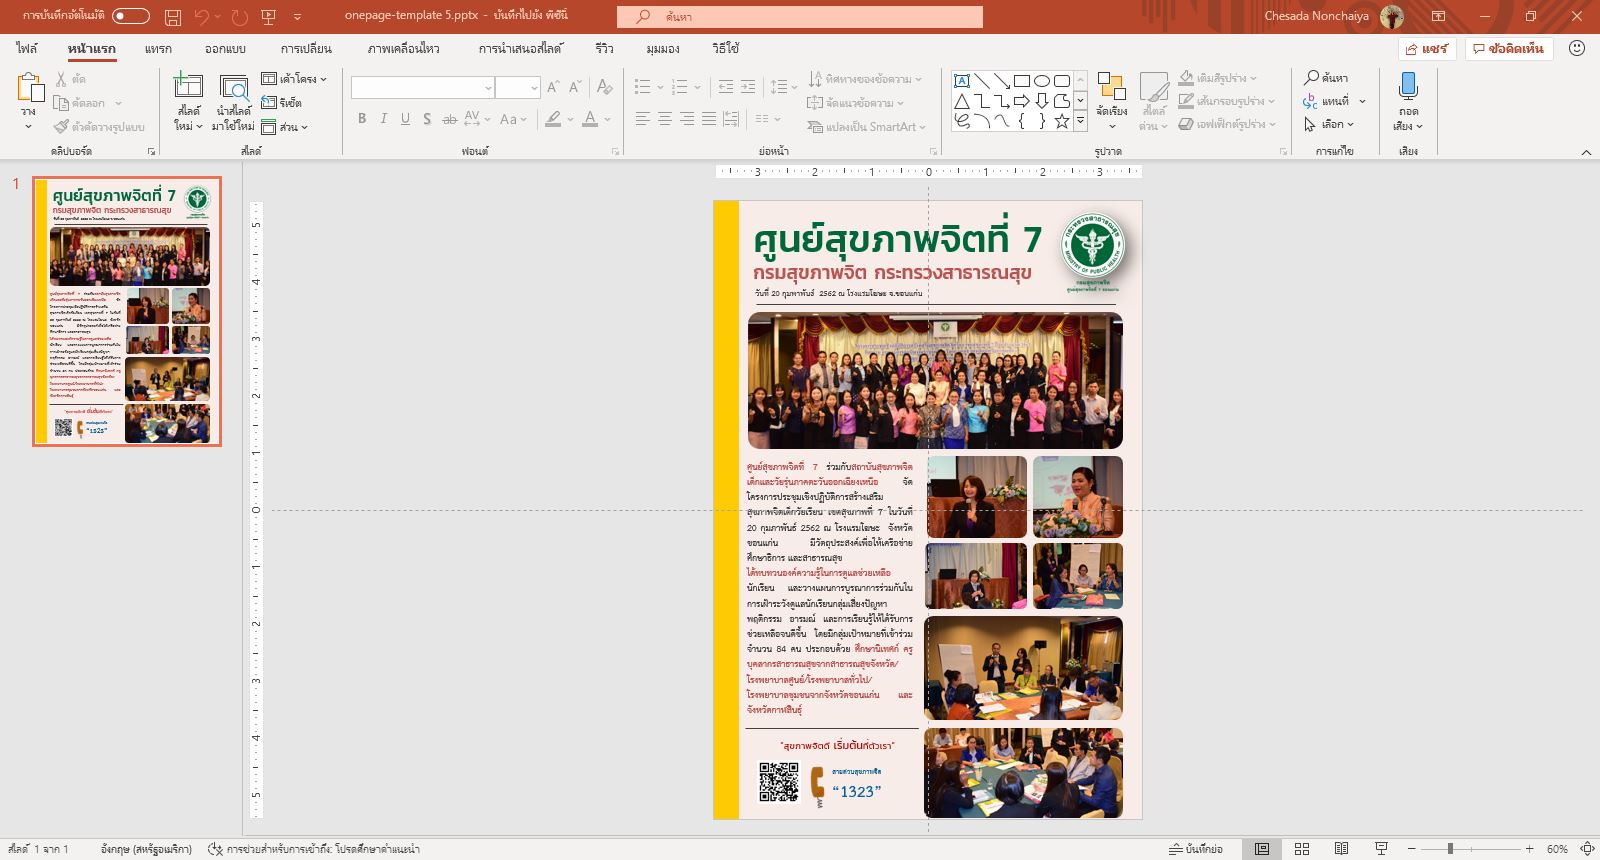Toggle text Shadow formatting
The image size is (1600, 860).
[427, 118]
